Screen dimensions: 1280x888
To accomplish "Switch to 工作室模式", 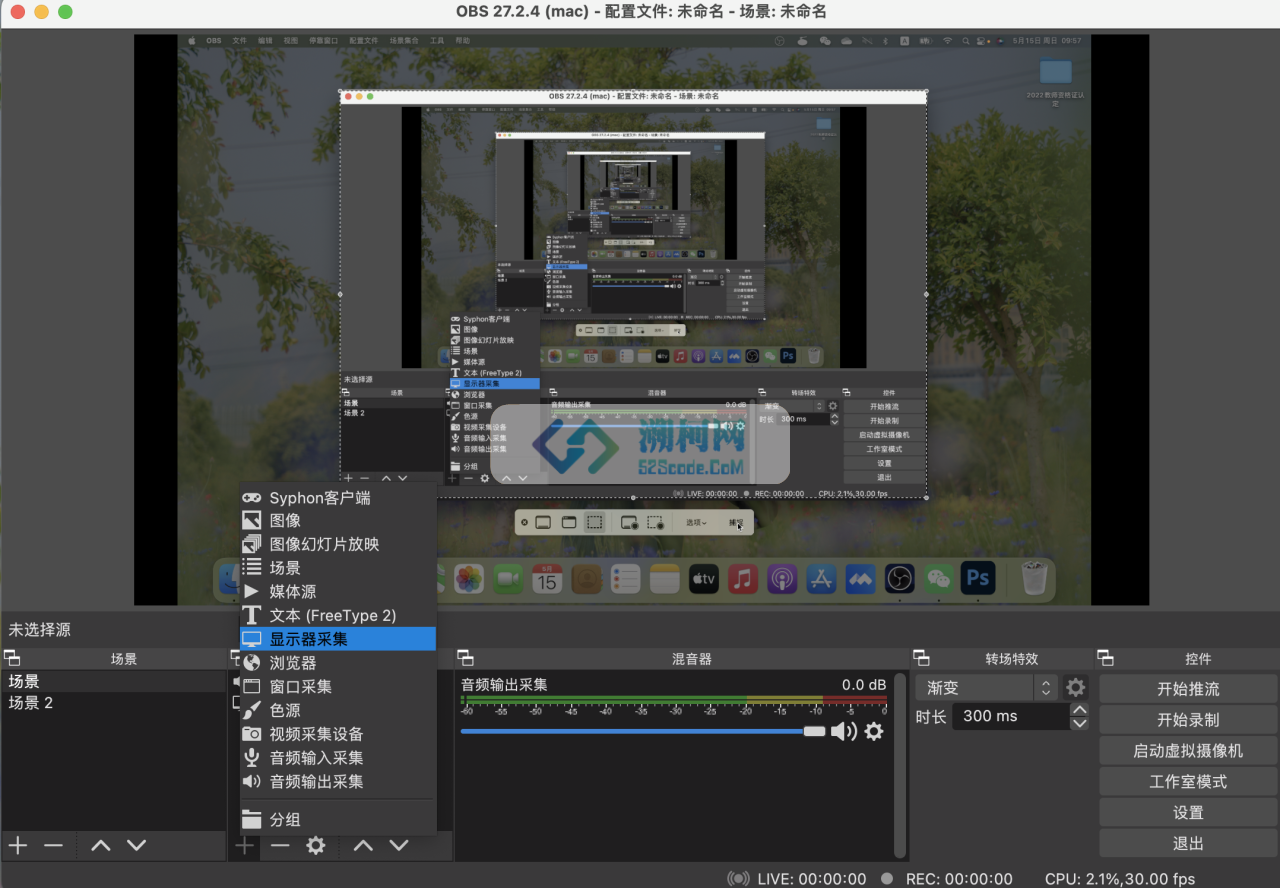I will pyautogui.click(x=1188, y=782).
